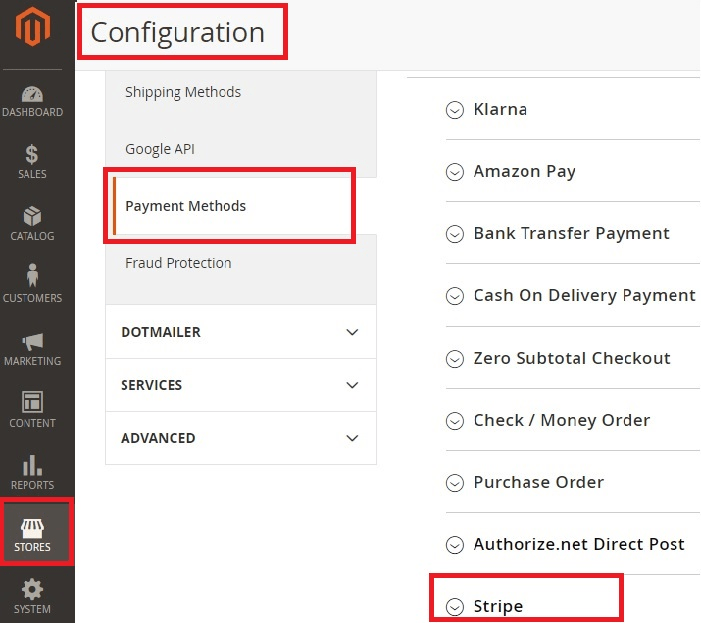Go to Fraud Protection settings

click(x=178, y=263)
